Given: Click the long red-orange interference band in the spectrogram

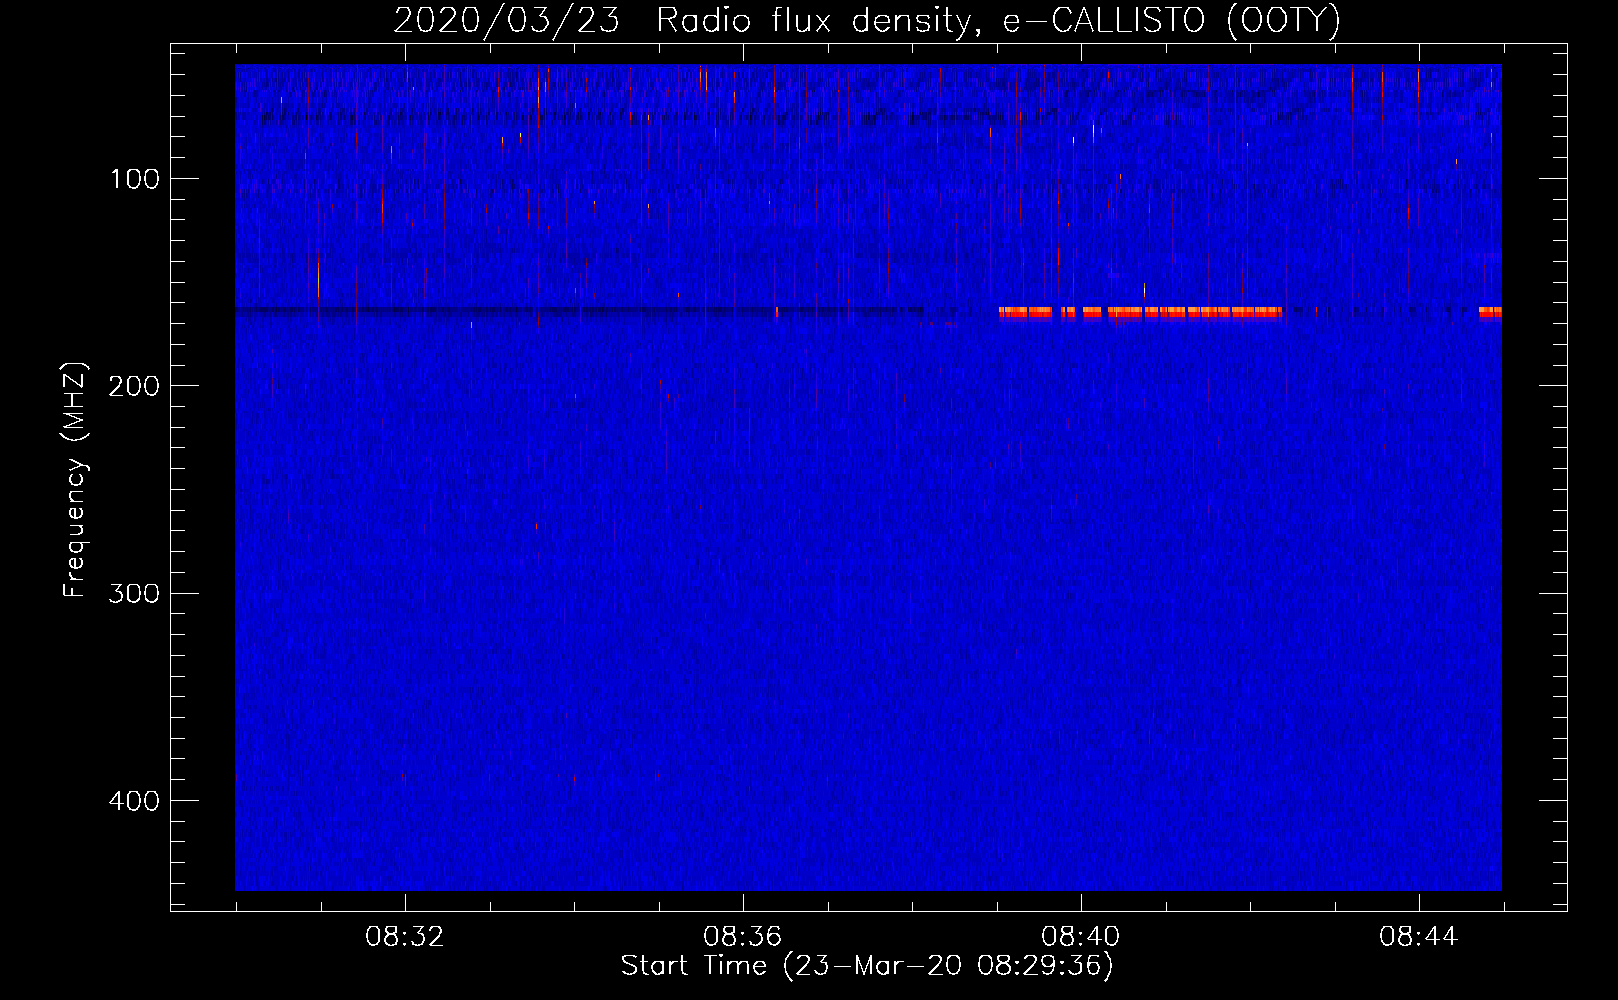Looking at the screenshot, I should 1140,312.
